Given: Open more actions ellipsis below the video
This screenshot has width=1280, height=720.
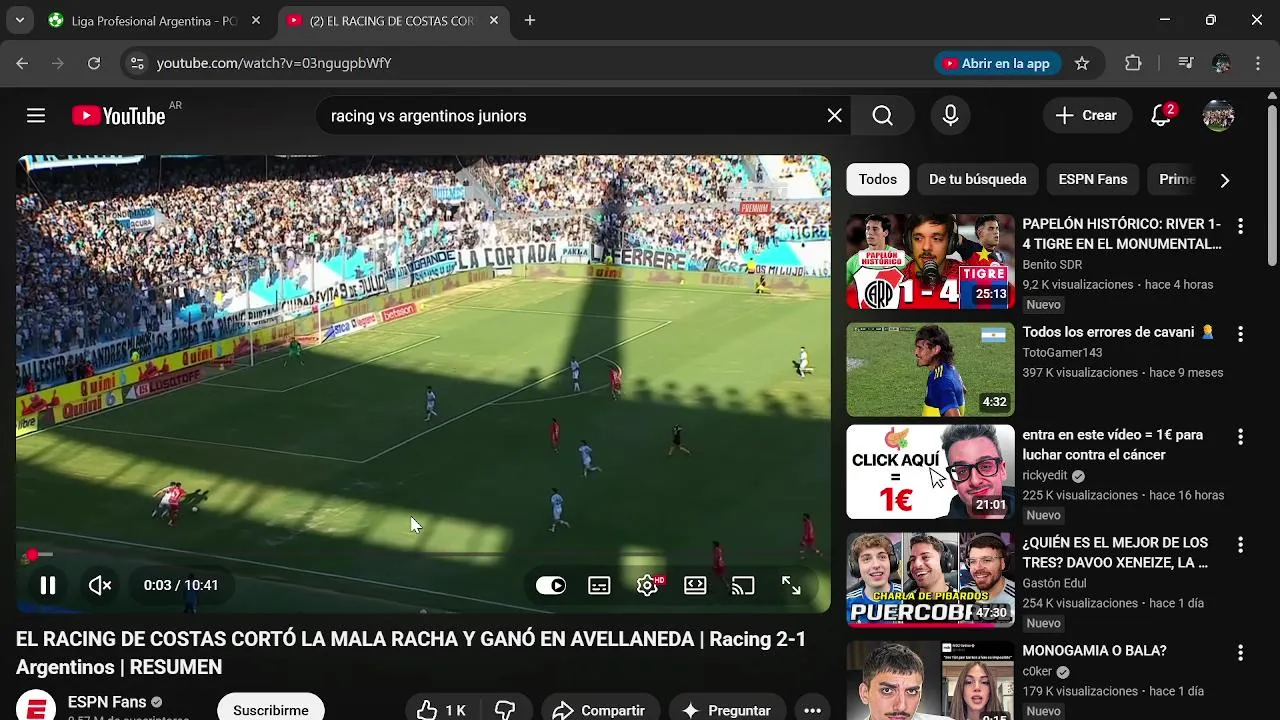Looking at the screenshot, I should (x=812, y=711).
